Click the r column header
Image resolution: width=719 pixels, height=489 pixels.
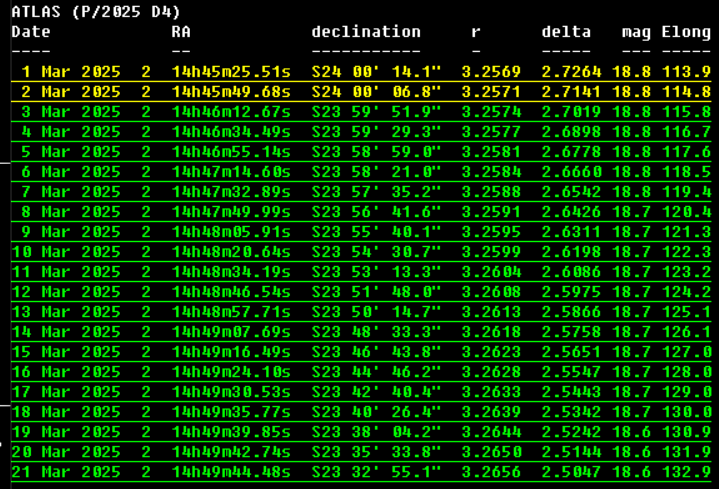[x=476, y=32]
